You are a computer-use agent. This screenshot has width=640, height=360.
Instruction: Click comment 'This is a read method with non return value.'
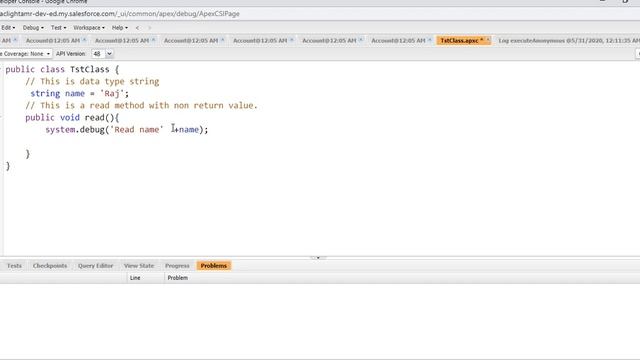(142, 106)
